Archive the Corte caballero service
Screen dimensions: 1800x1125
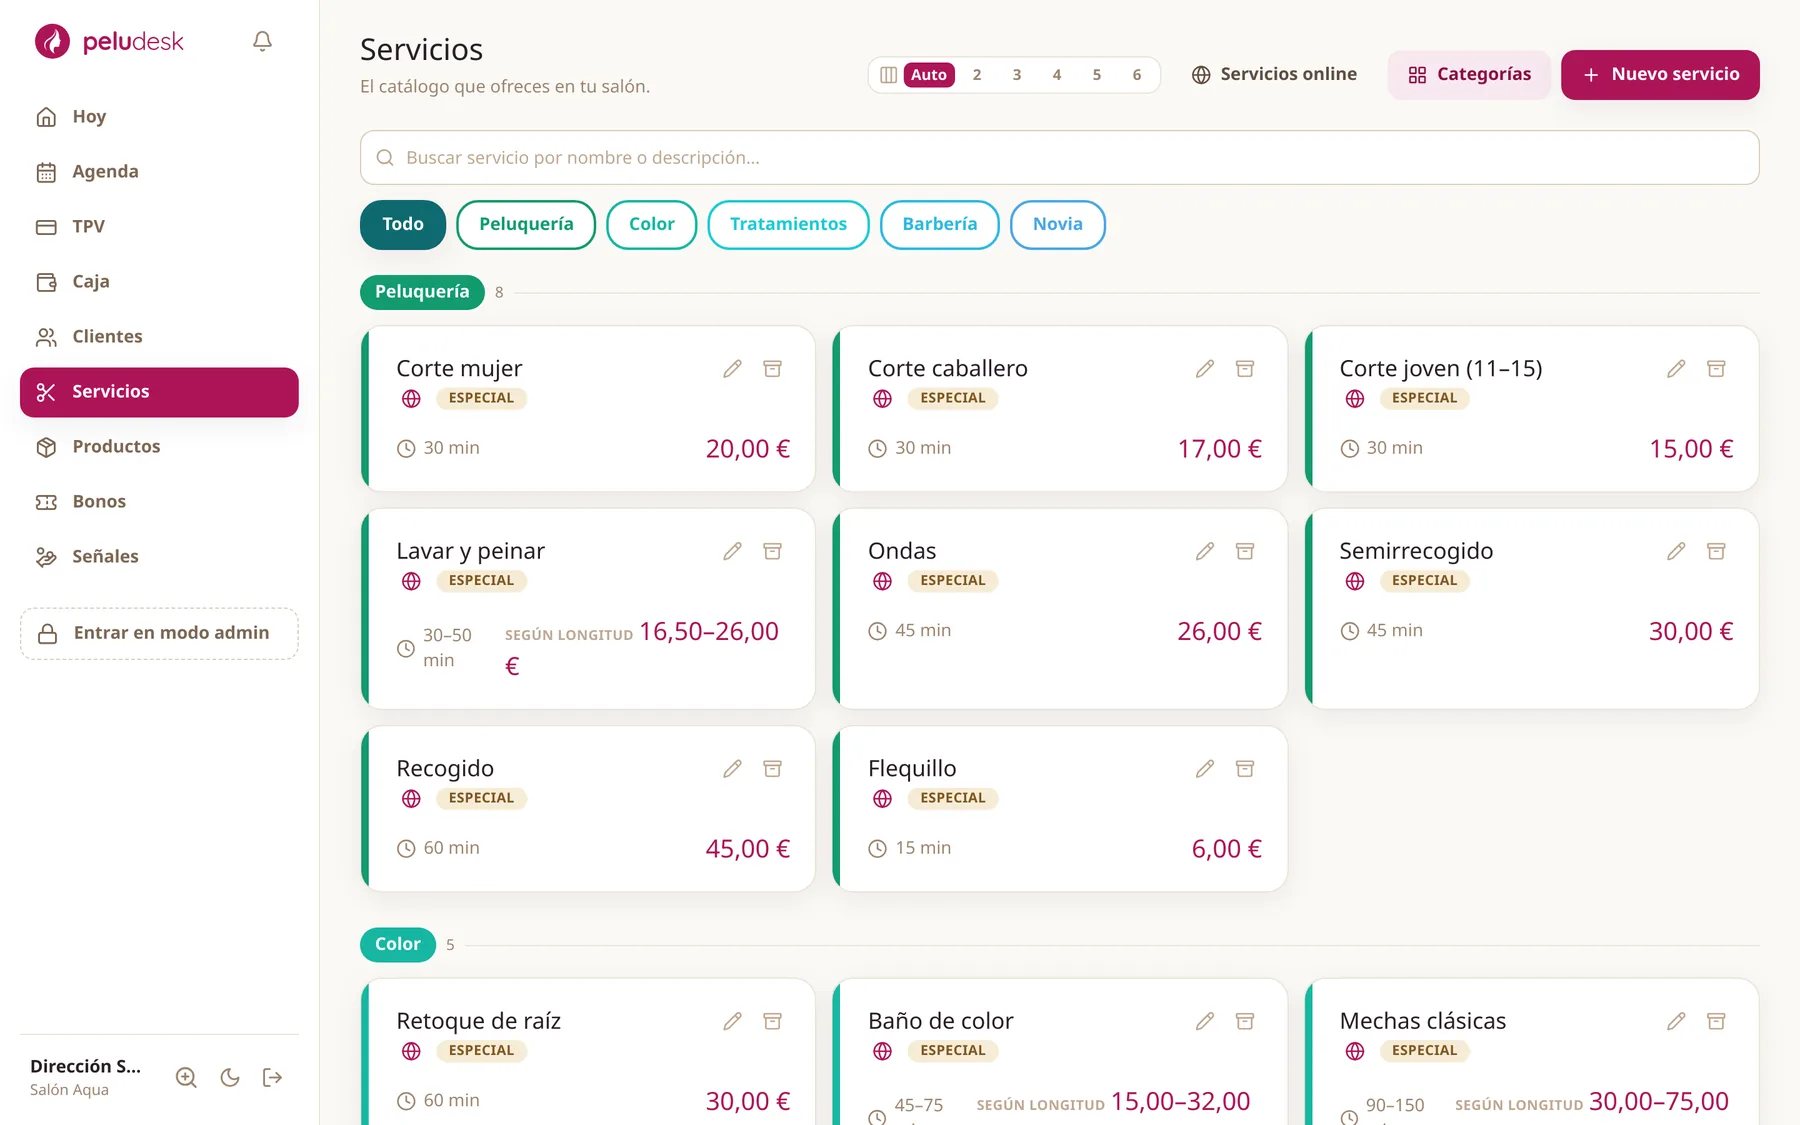pyautogui.click(x=1245, y=369)
